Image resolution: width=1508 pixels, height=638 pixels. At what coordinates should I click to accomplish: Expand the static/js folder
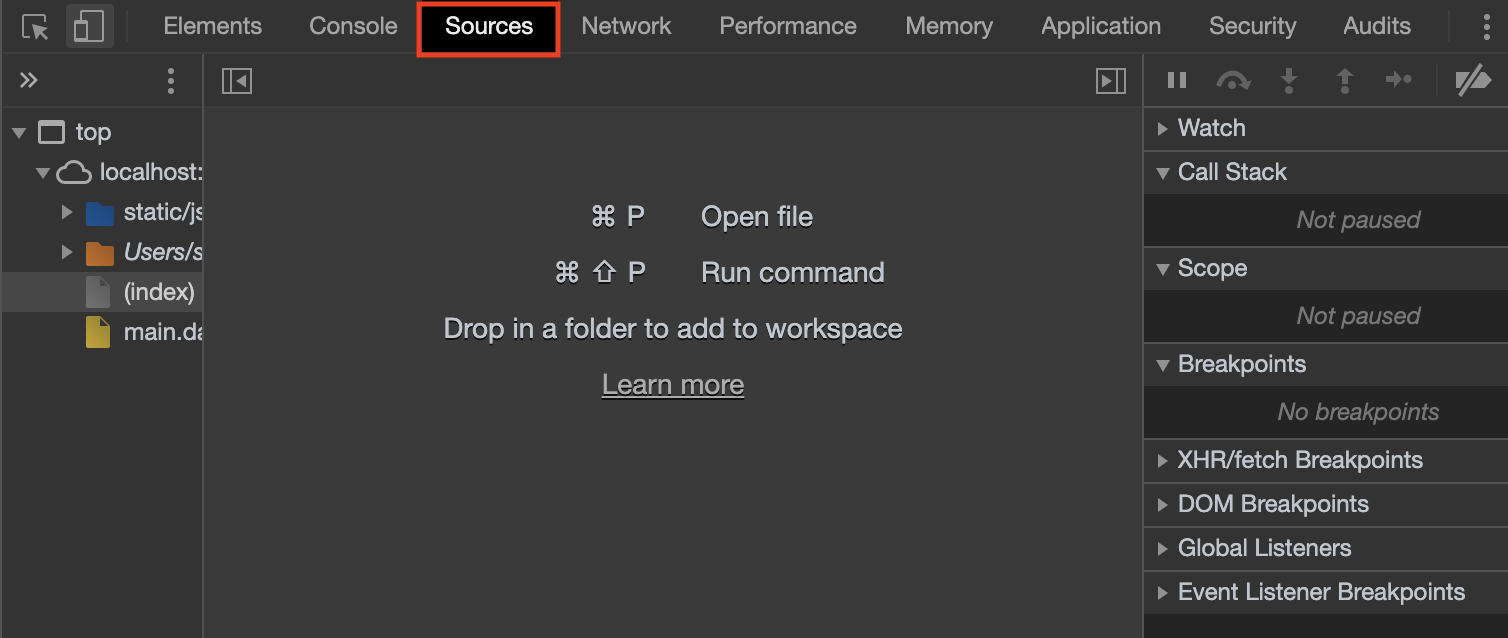(67, 212)
